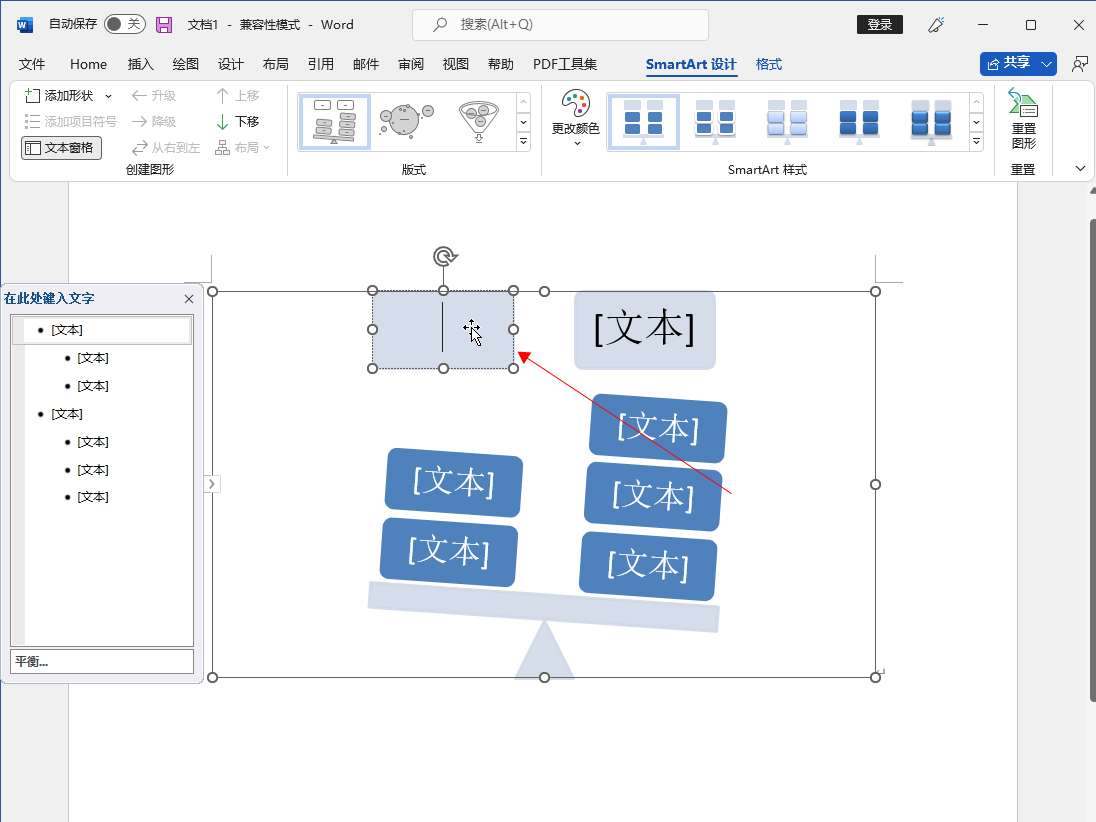Click the rotate handle above shape
Image resolution: width=1096 pixels, height=822 pixels.
[x=444, y=257]
